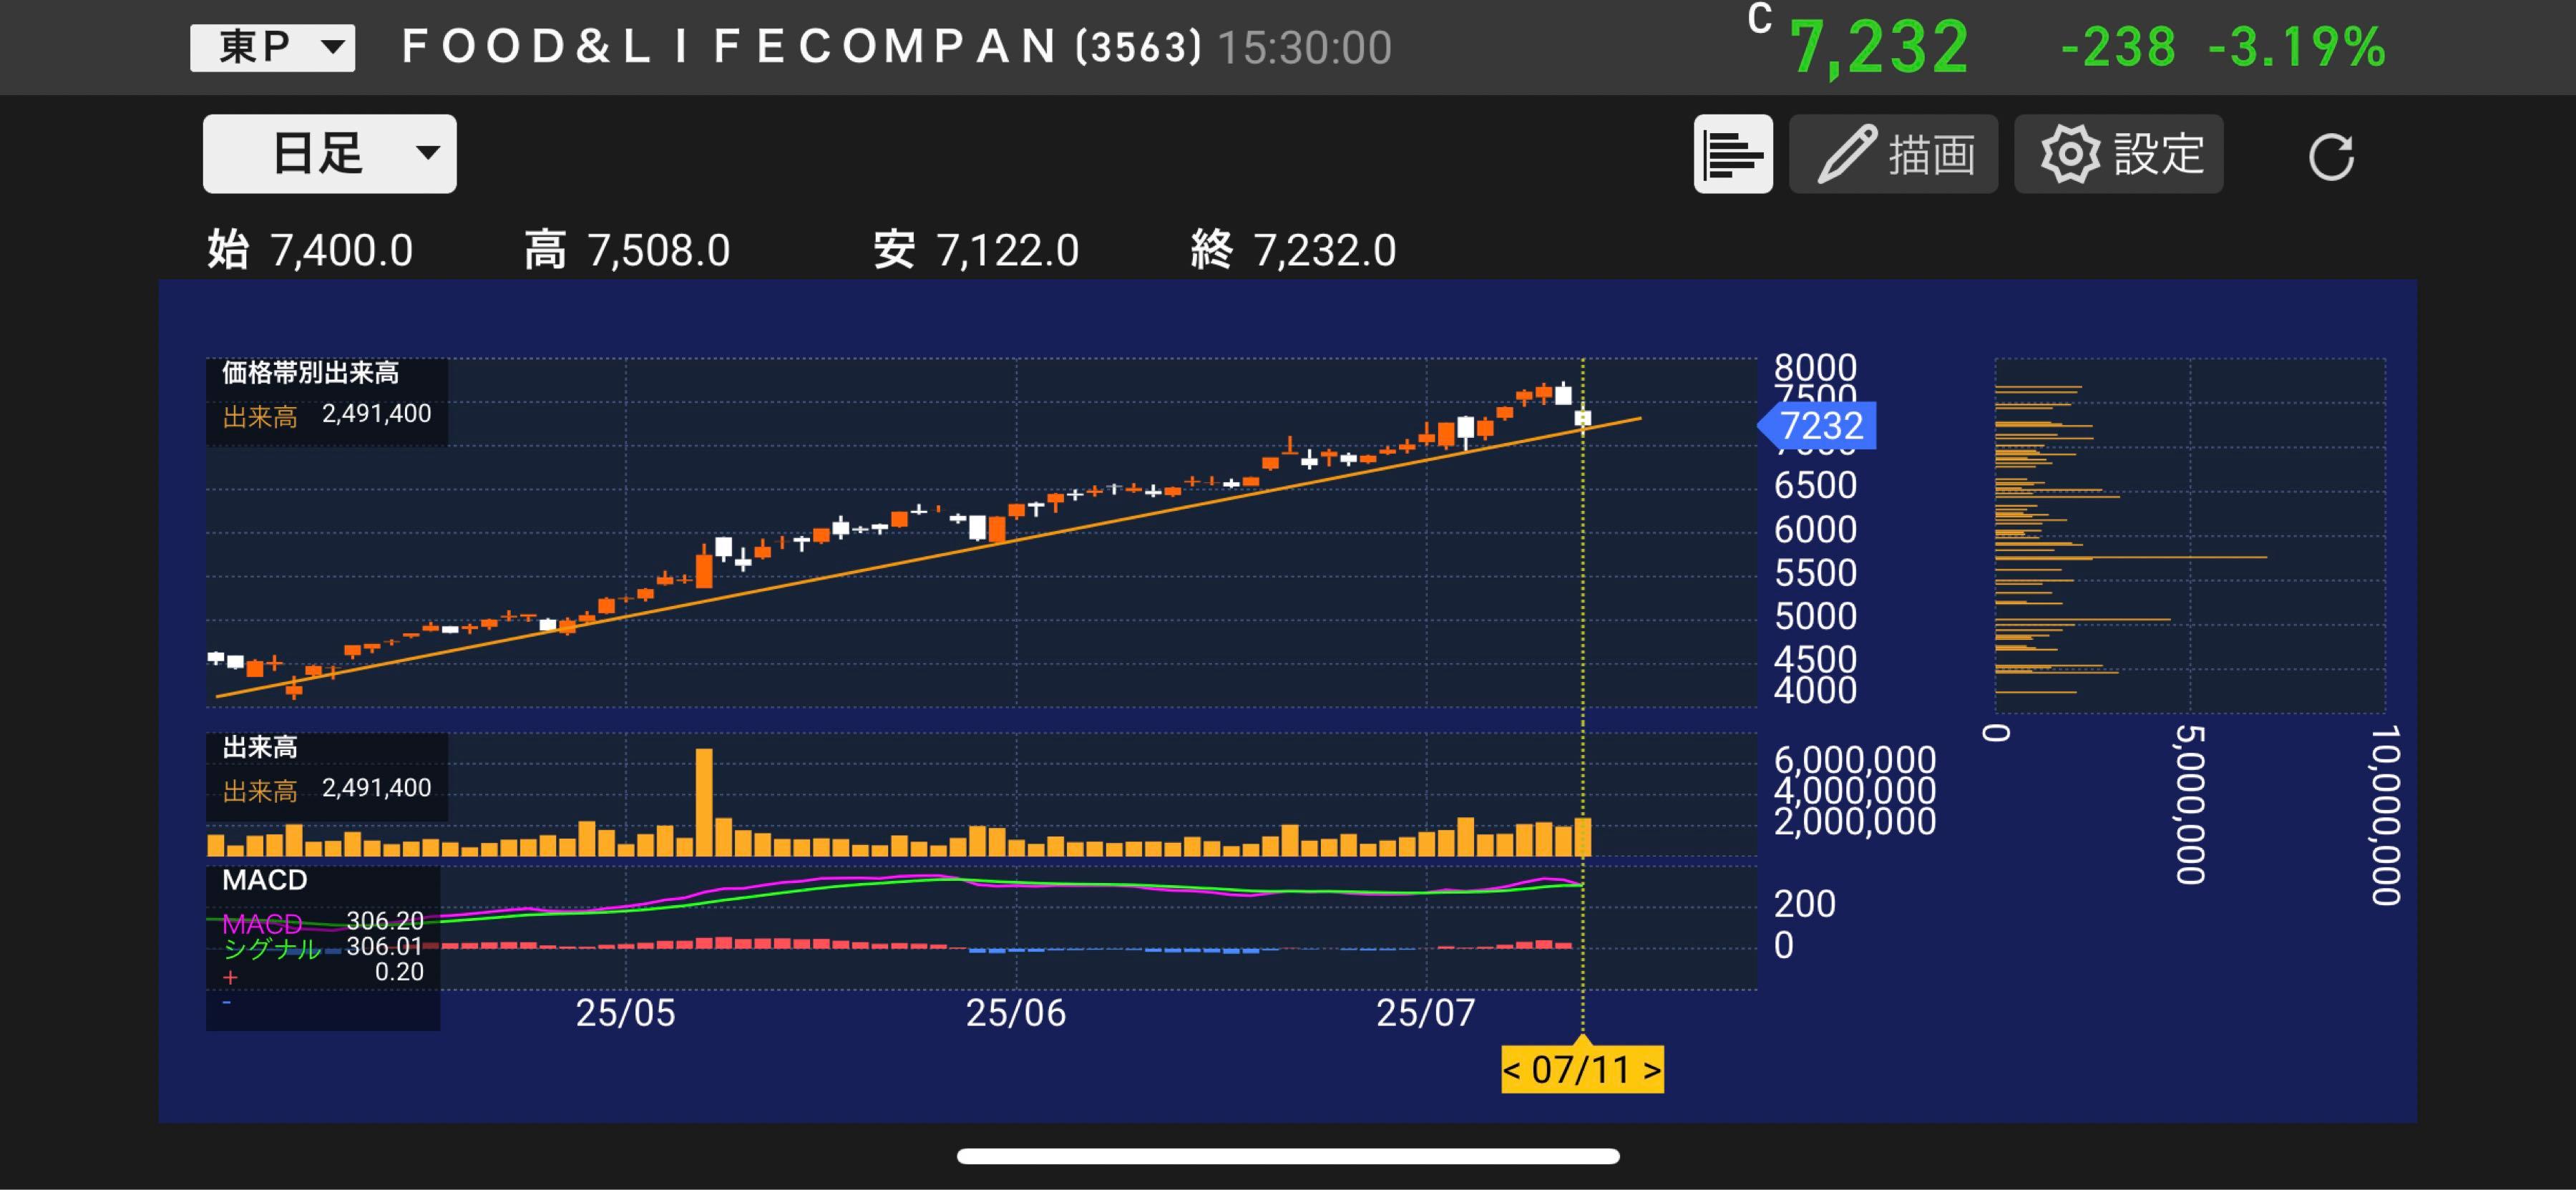Open the 日足 timeframe dropdown
The height and width of the screenshot is (1190, 2576).
click(x=329, y=154)
